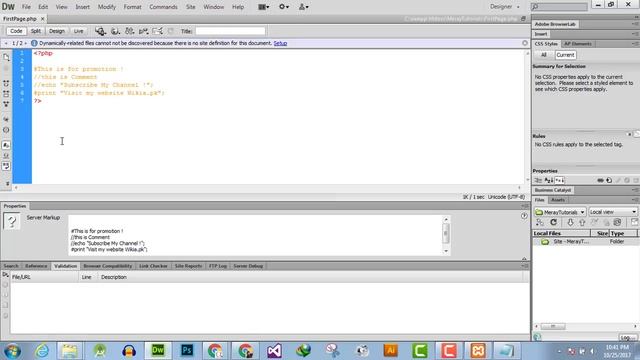Click Show List View Az icon
The width and height of the screenshot is (640, 360).
point(549,180)
